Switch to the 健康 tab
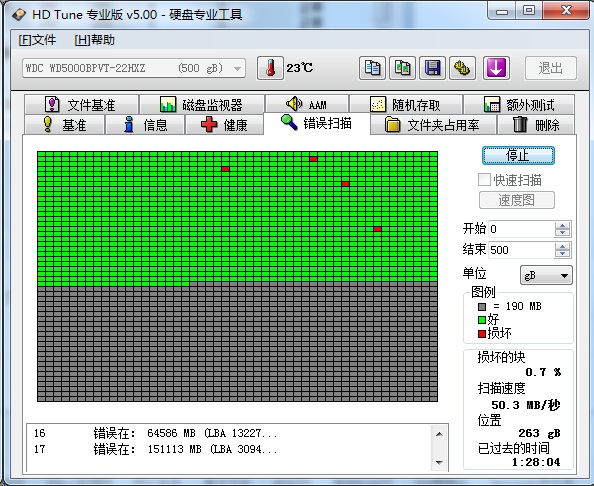This screenshot has width=594, height=486. click(x=224, y=125)
